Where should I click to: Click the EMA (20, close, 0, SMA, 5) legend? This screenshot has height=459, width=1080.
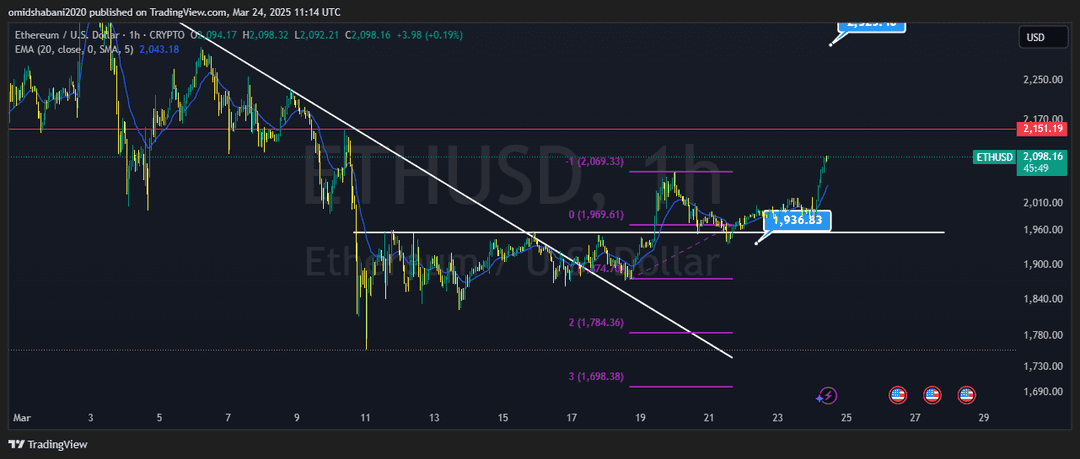tap(75, 48)
